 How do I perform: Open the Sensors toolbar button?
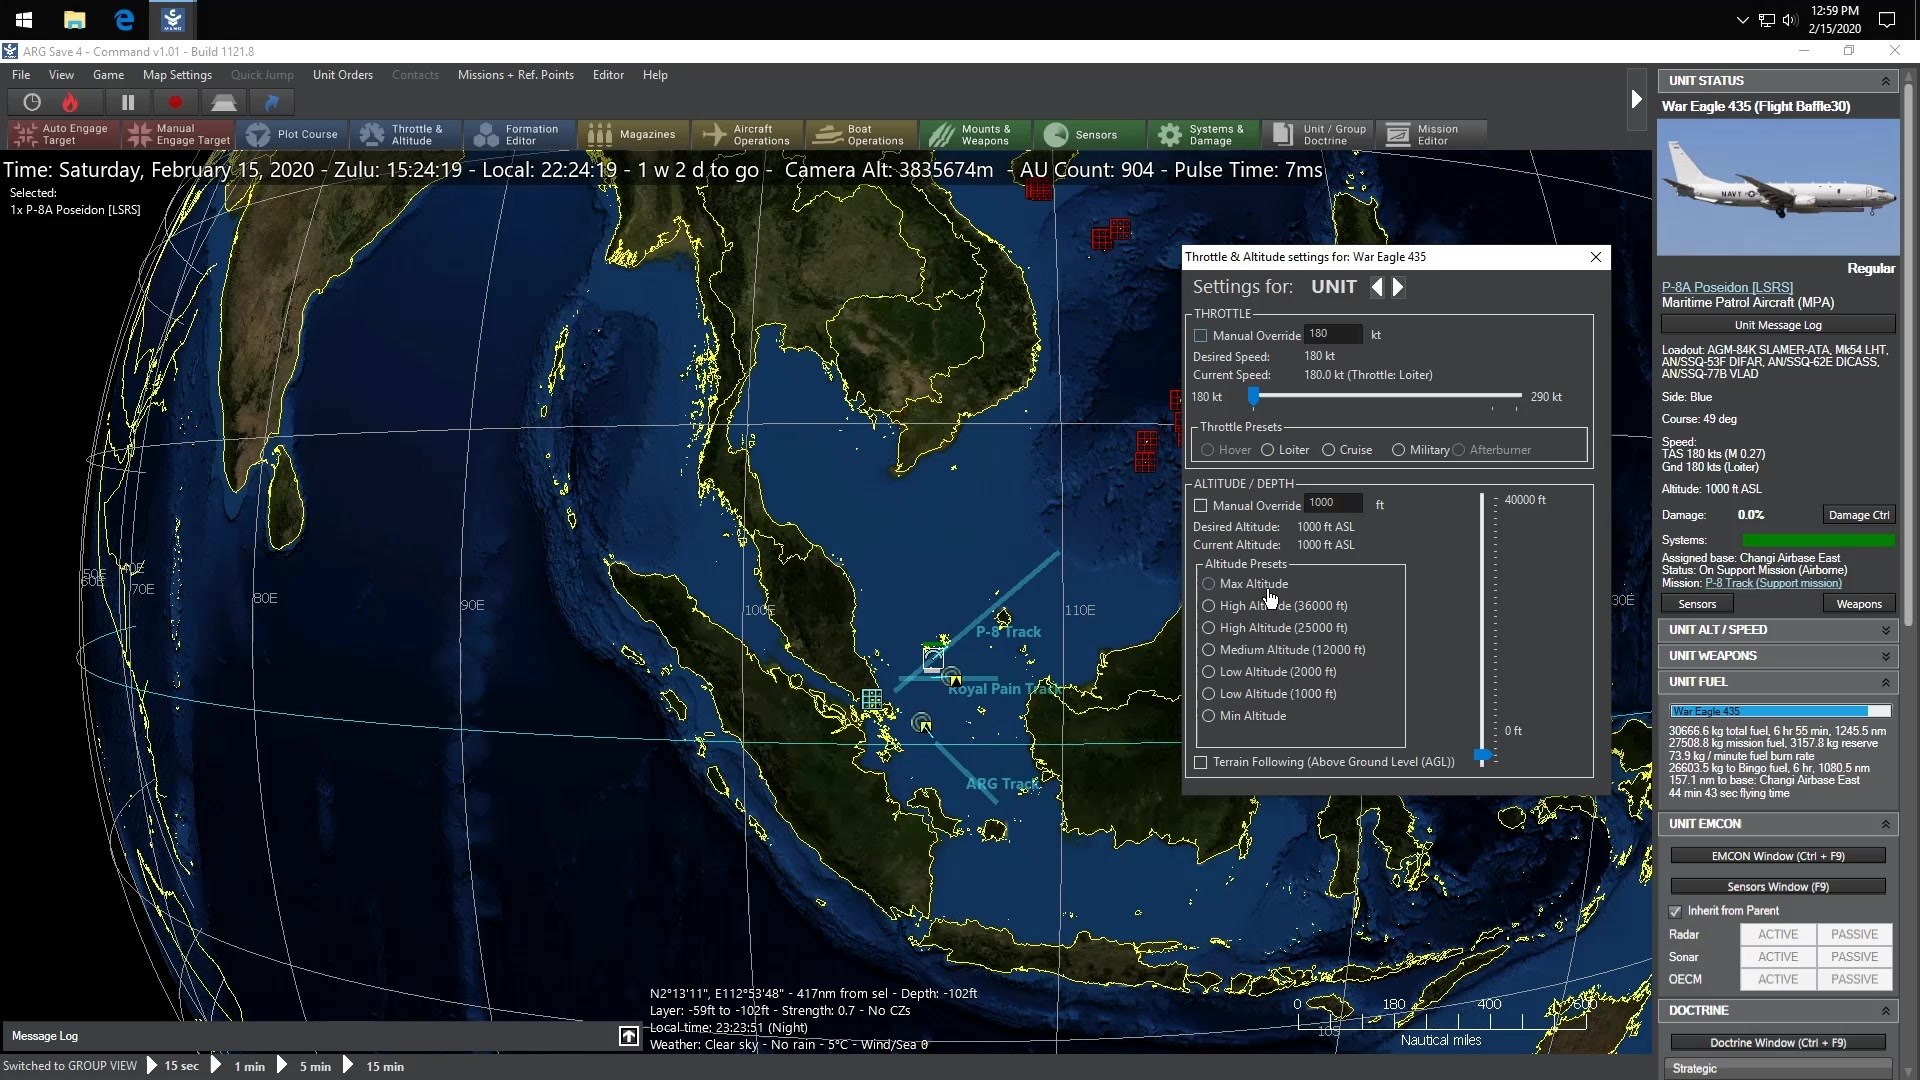[x=1089, y=134]
